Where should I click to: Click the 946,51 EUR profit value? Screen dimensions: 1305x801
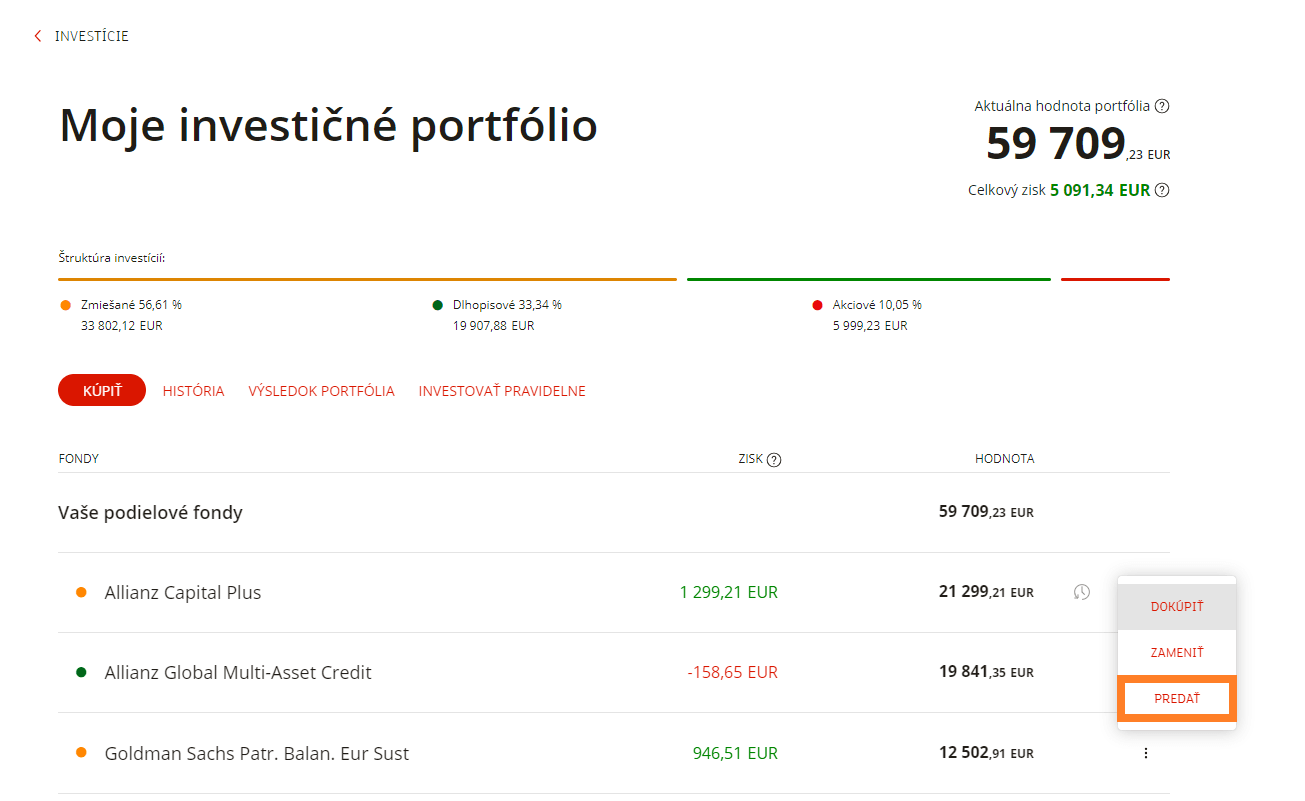pyautogui.click(x=735, y=753)
